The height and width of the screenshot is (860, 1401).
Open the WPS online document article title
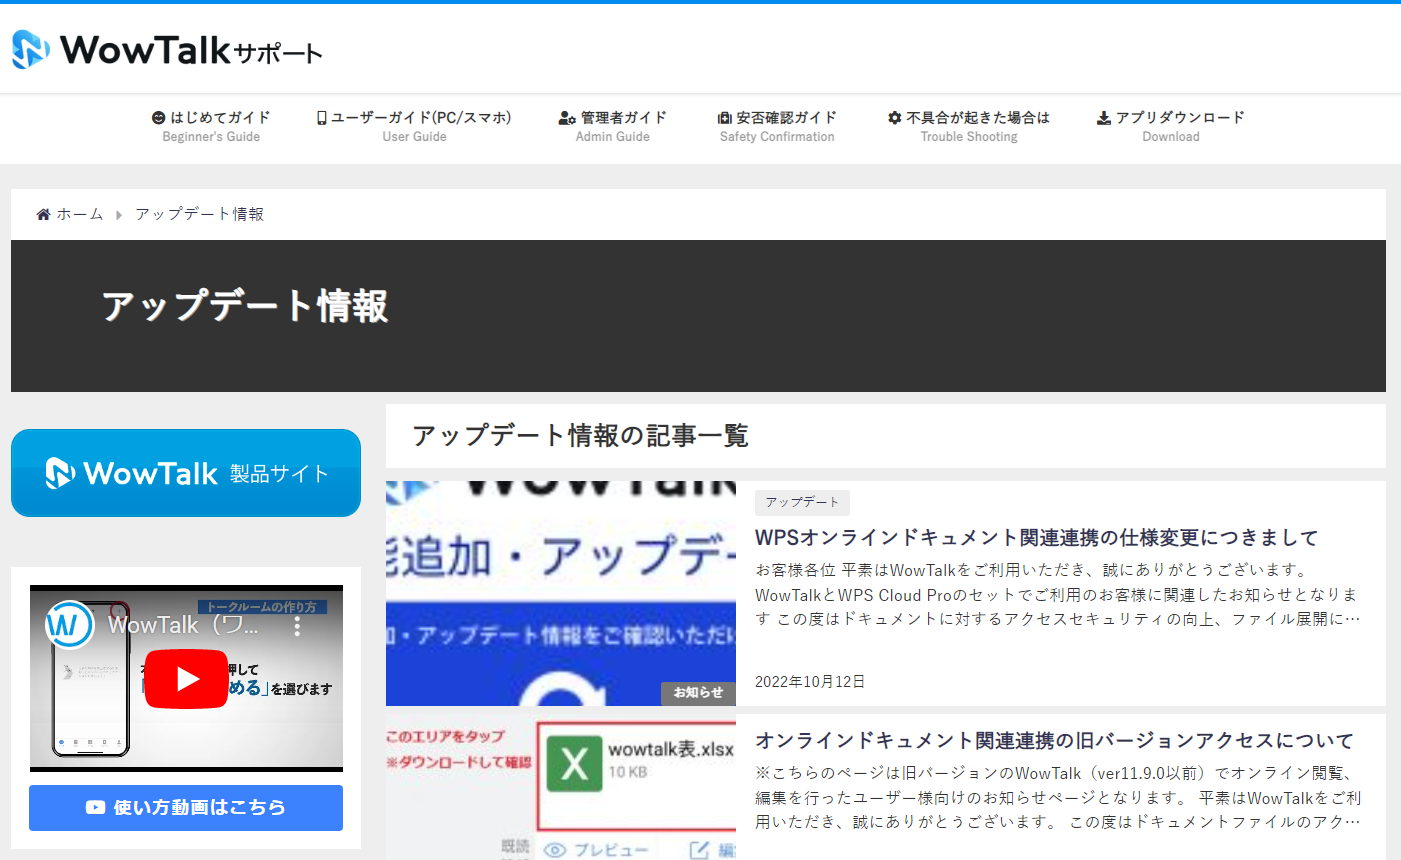[x=1036, y=538]
